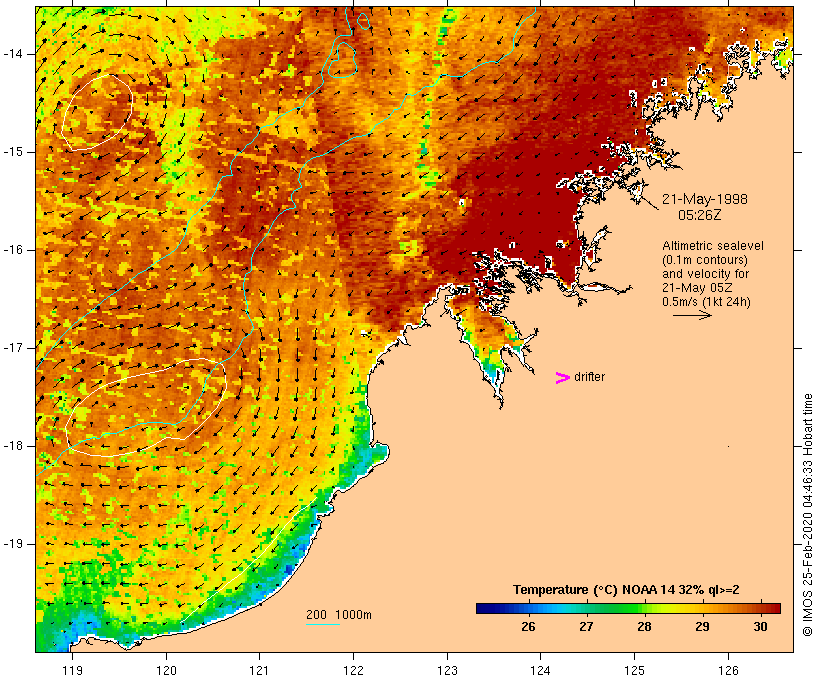820x680 pixels.
Task: Click the longitude axis label '122'
Action: pyautogui.click(x=354, y=670)
